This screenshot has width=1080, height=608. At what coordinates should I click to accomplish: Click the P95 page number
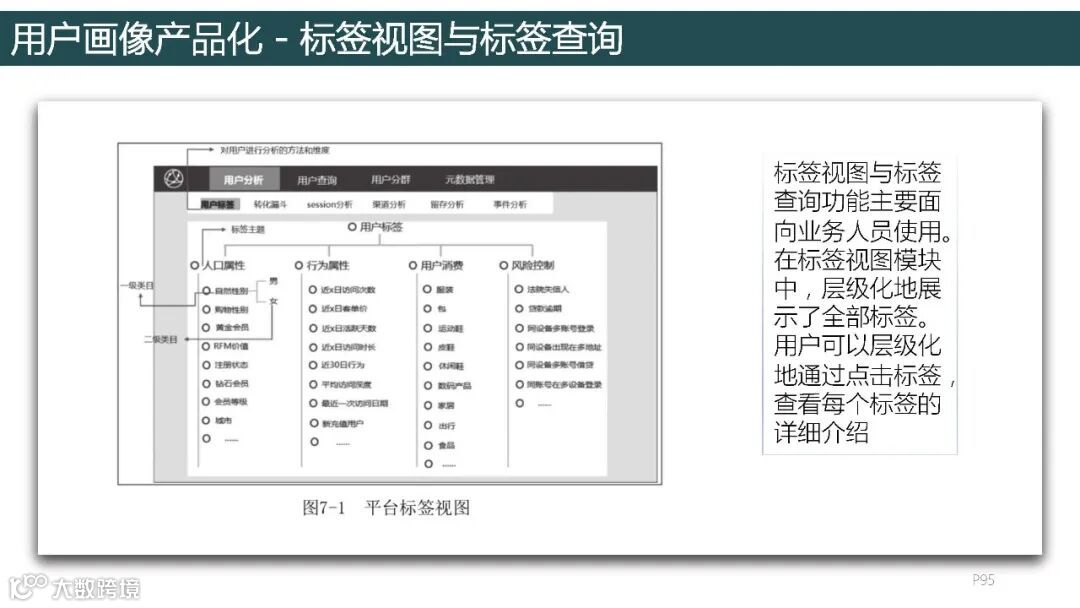coord(984,580)
